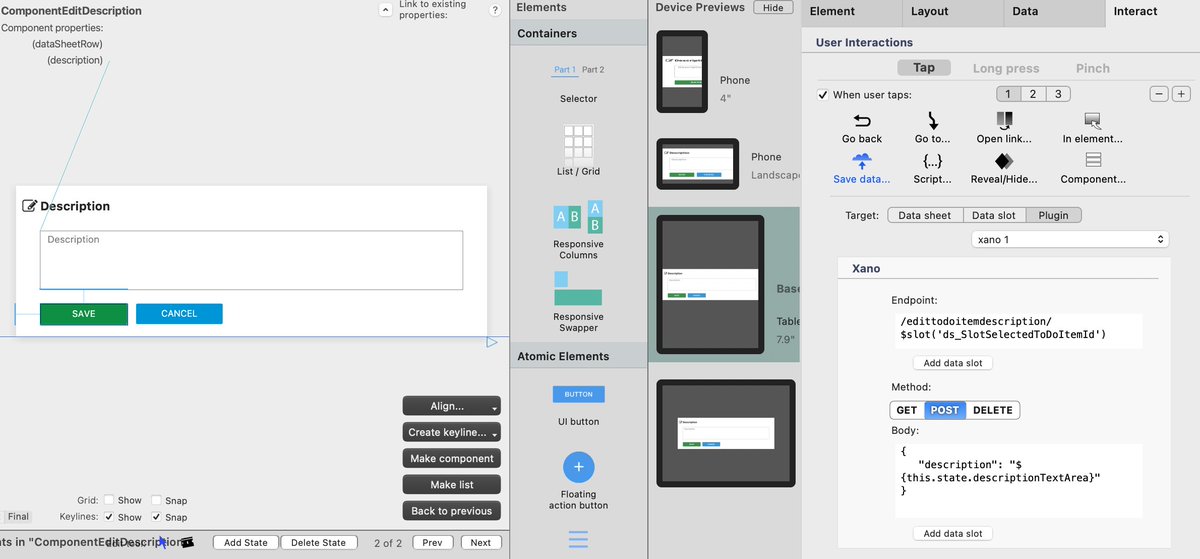Click the Delete State button
Screen dimensions: 1200x559
(x=319, y=542)
